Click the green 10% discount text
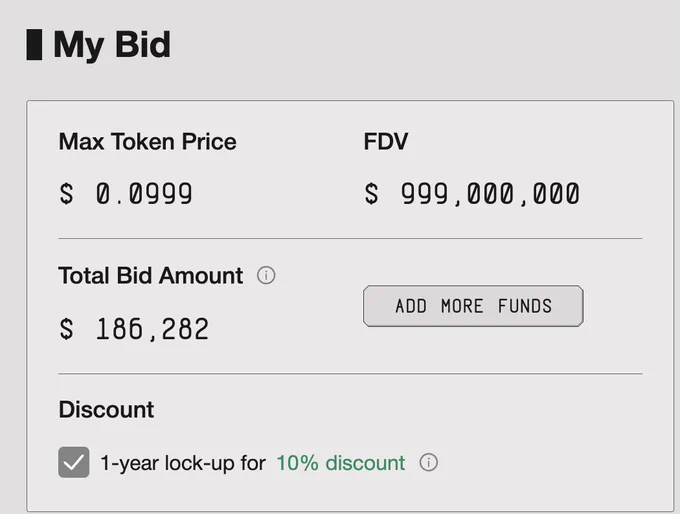Image resolution: width=680 pixels, height=514 pixels. pyautogui.click(x=341, y=463)
